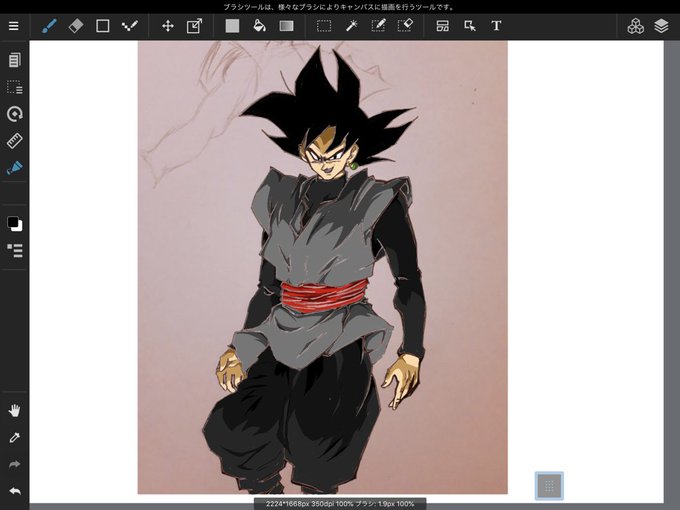Open the foreground/background color swatch
This screenshot has width=680, height=510.
(x=14, y=224)
